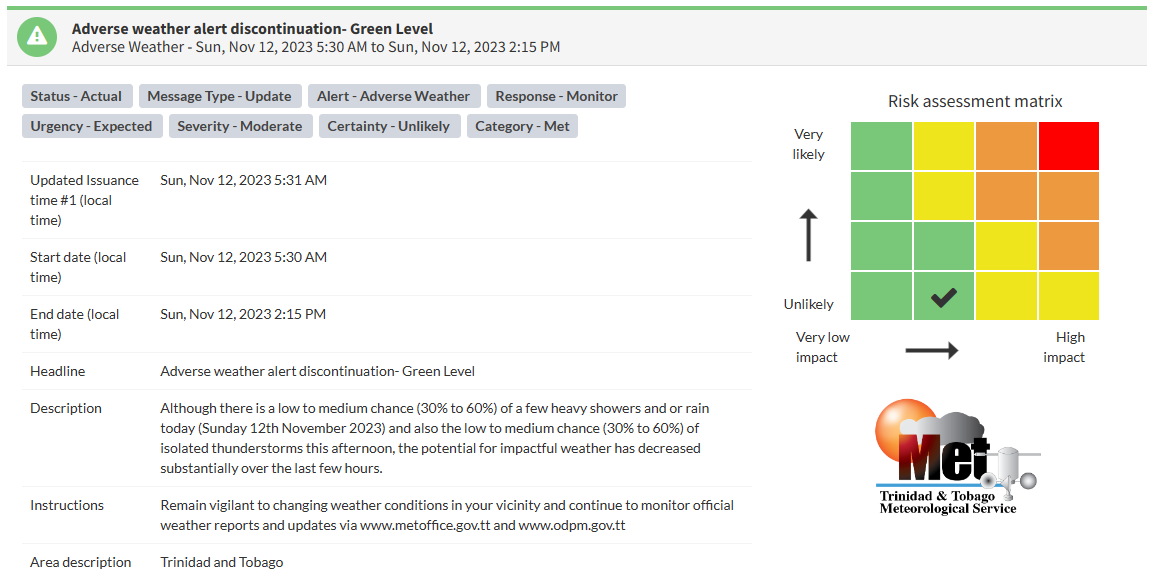
Task: Click the 'Area description' row label
Action: click(x=80, y=562)
